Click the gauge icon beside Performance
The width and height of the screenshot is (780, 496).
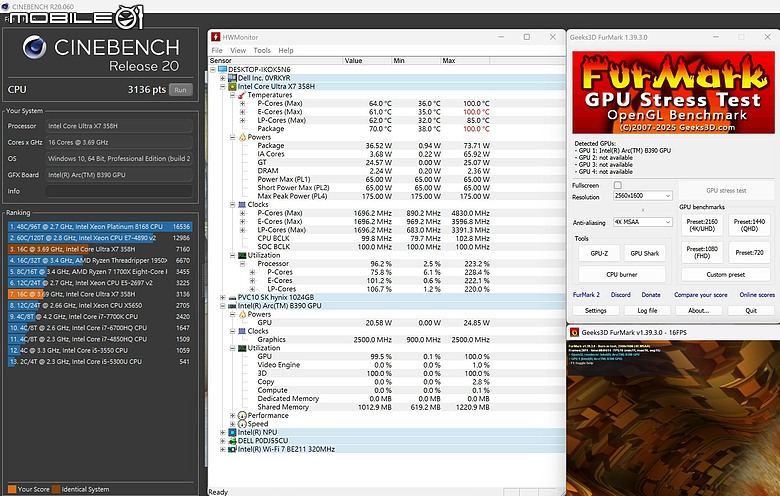tap(242, 415)
